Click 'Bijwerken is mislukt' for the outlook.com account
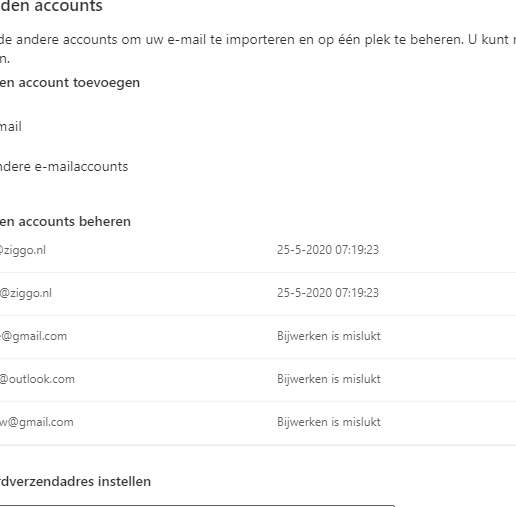The image size is (516, 507). tap(329, 379)
